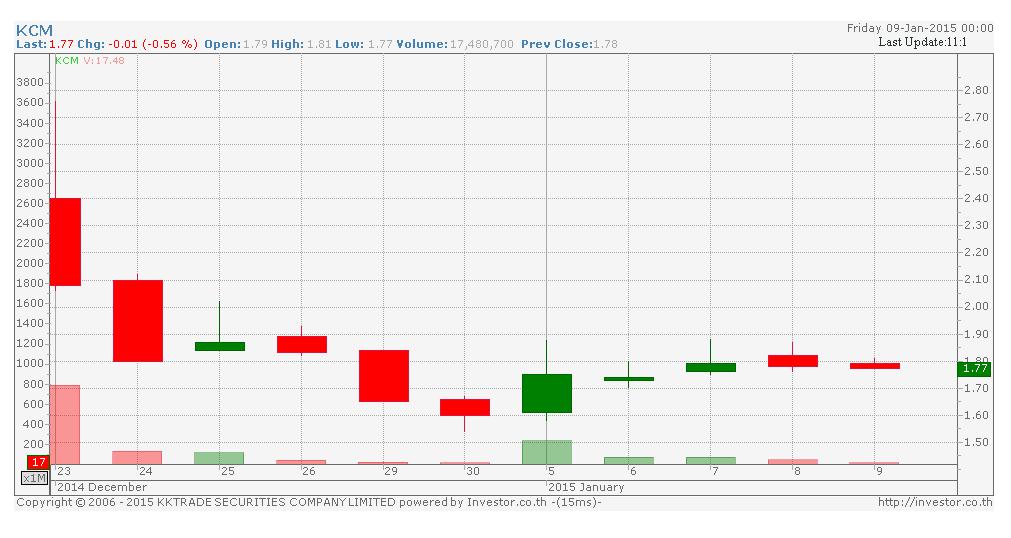
Task: Click the 2.80 price axis label
Action: click(x=976, y=90)
